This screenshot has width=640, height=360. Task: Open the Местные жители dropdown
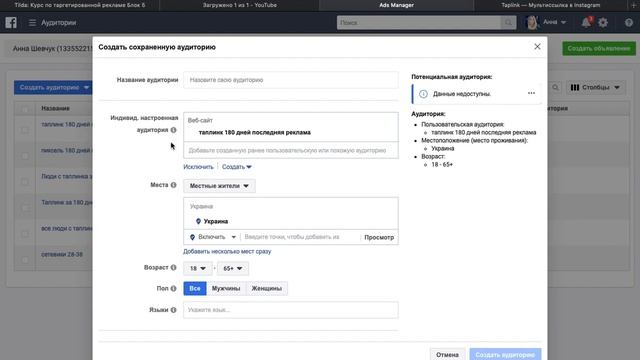[x=219, y=186]
